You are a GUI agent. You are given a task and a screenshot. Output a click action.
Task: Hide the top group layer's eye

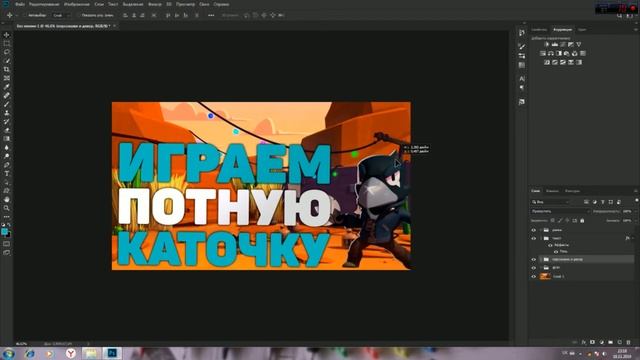point(533,230)
